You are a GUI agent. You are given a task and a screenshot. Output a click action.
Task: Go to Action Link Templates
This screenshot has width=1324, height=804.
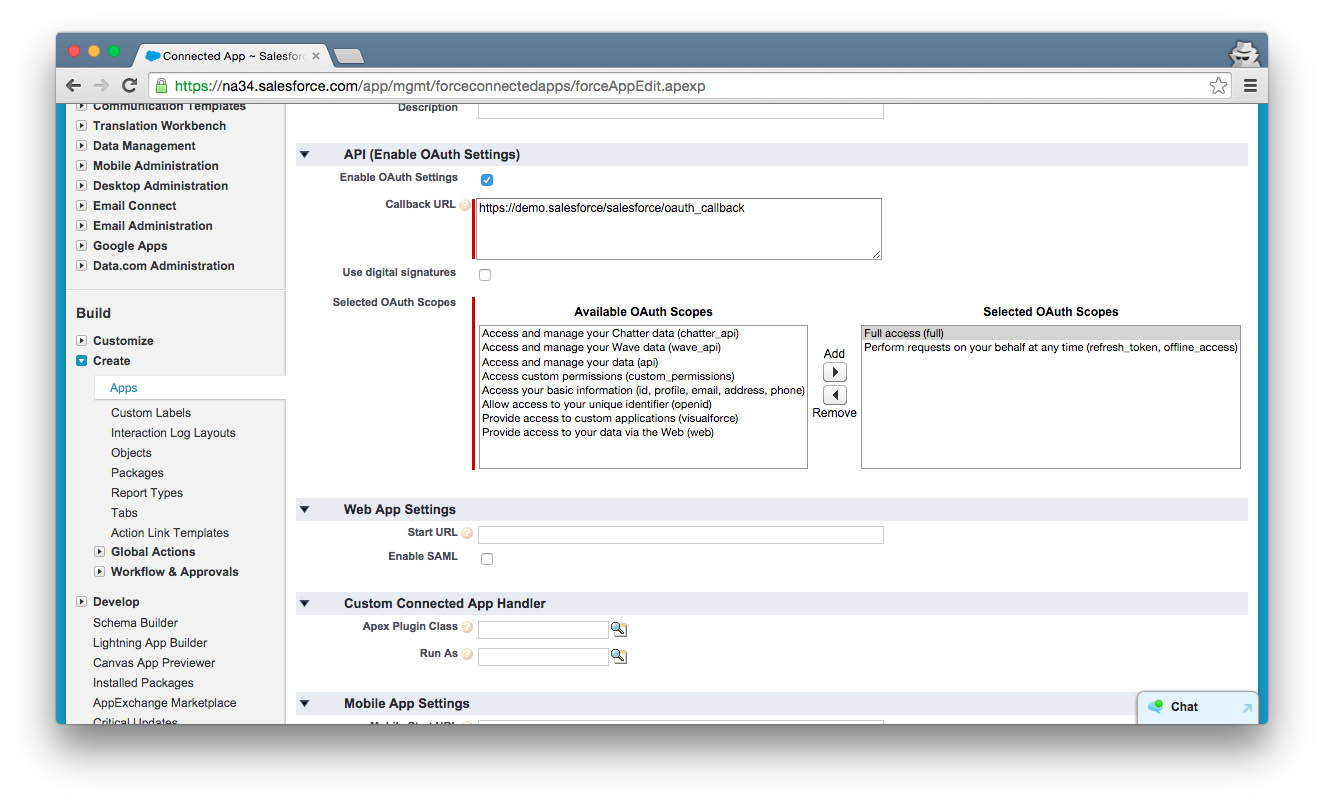coord(170,533)
